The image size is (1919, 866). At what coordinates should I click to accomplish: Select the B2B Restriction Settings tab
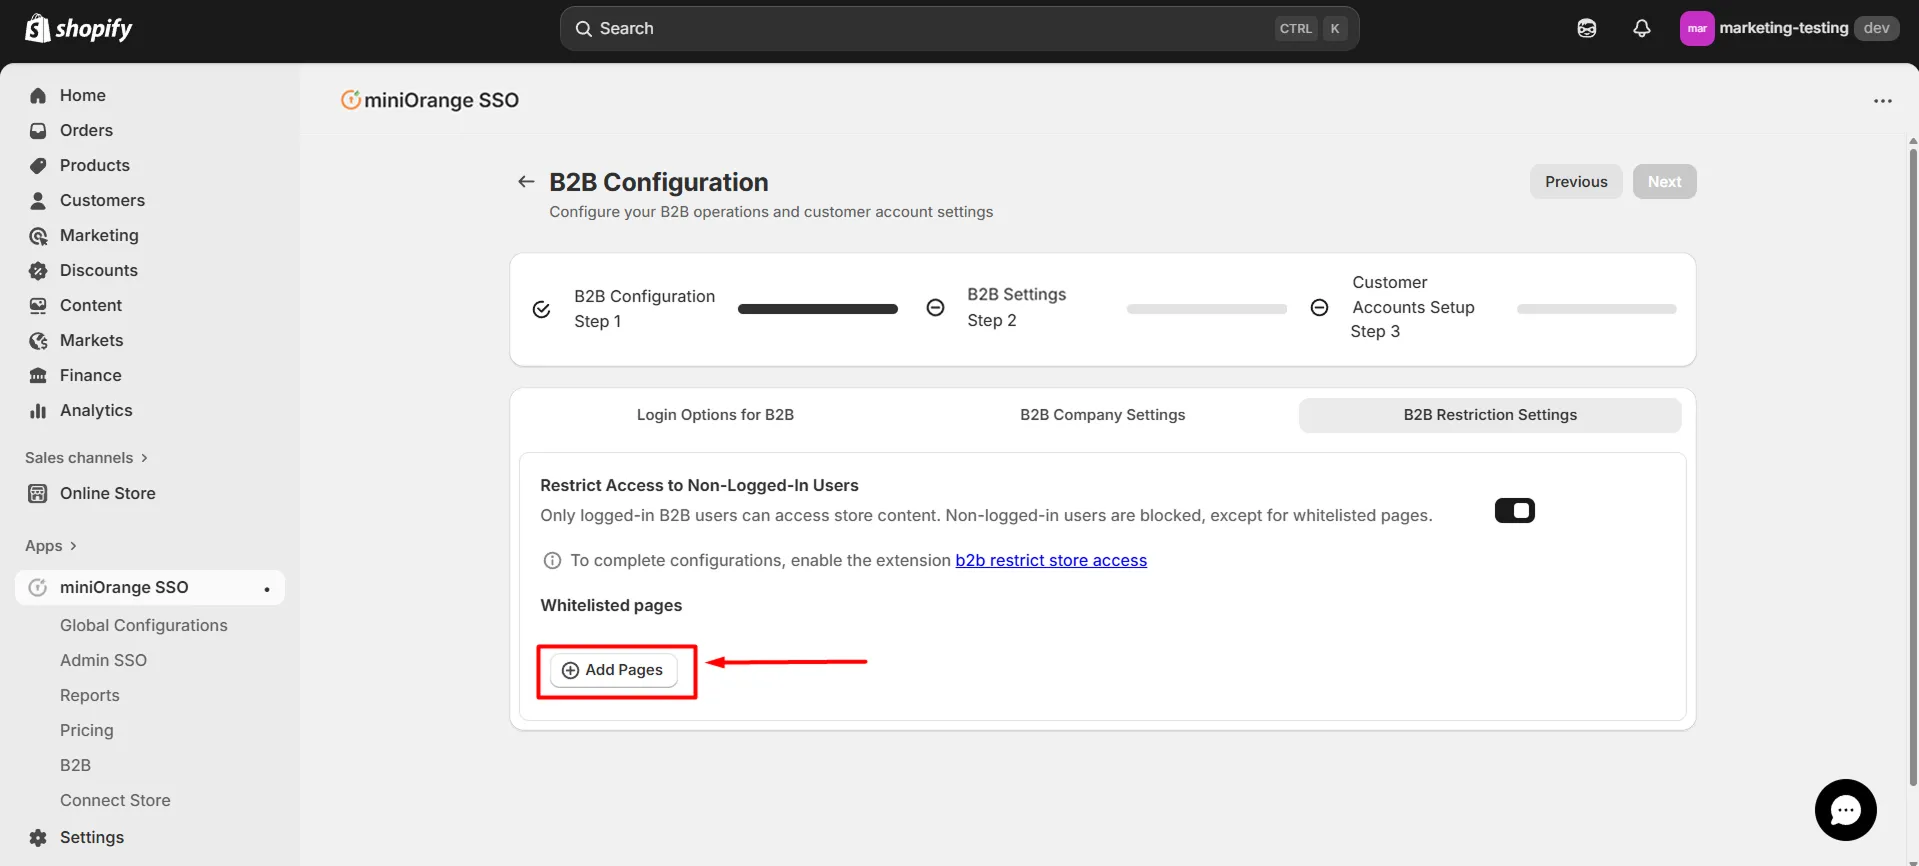click(1490, 415)
